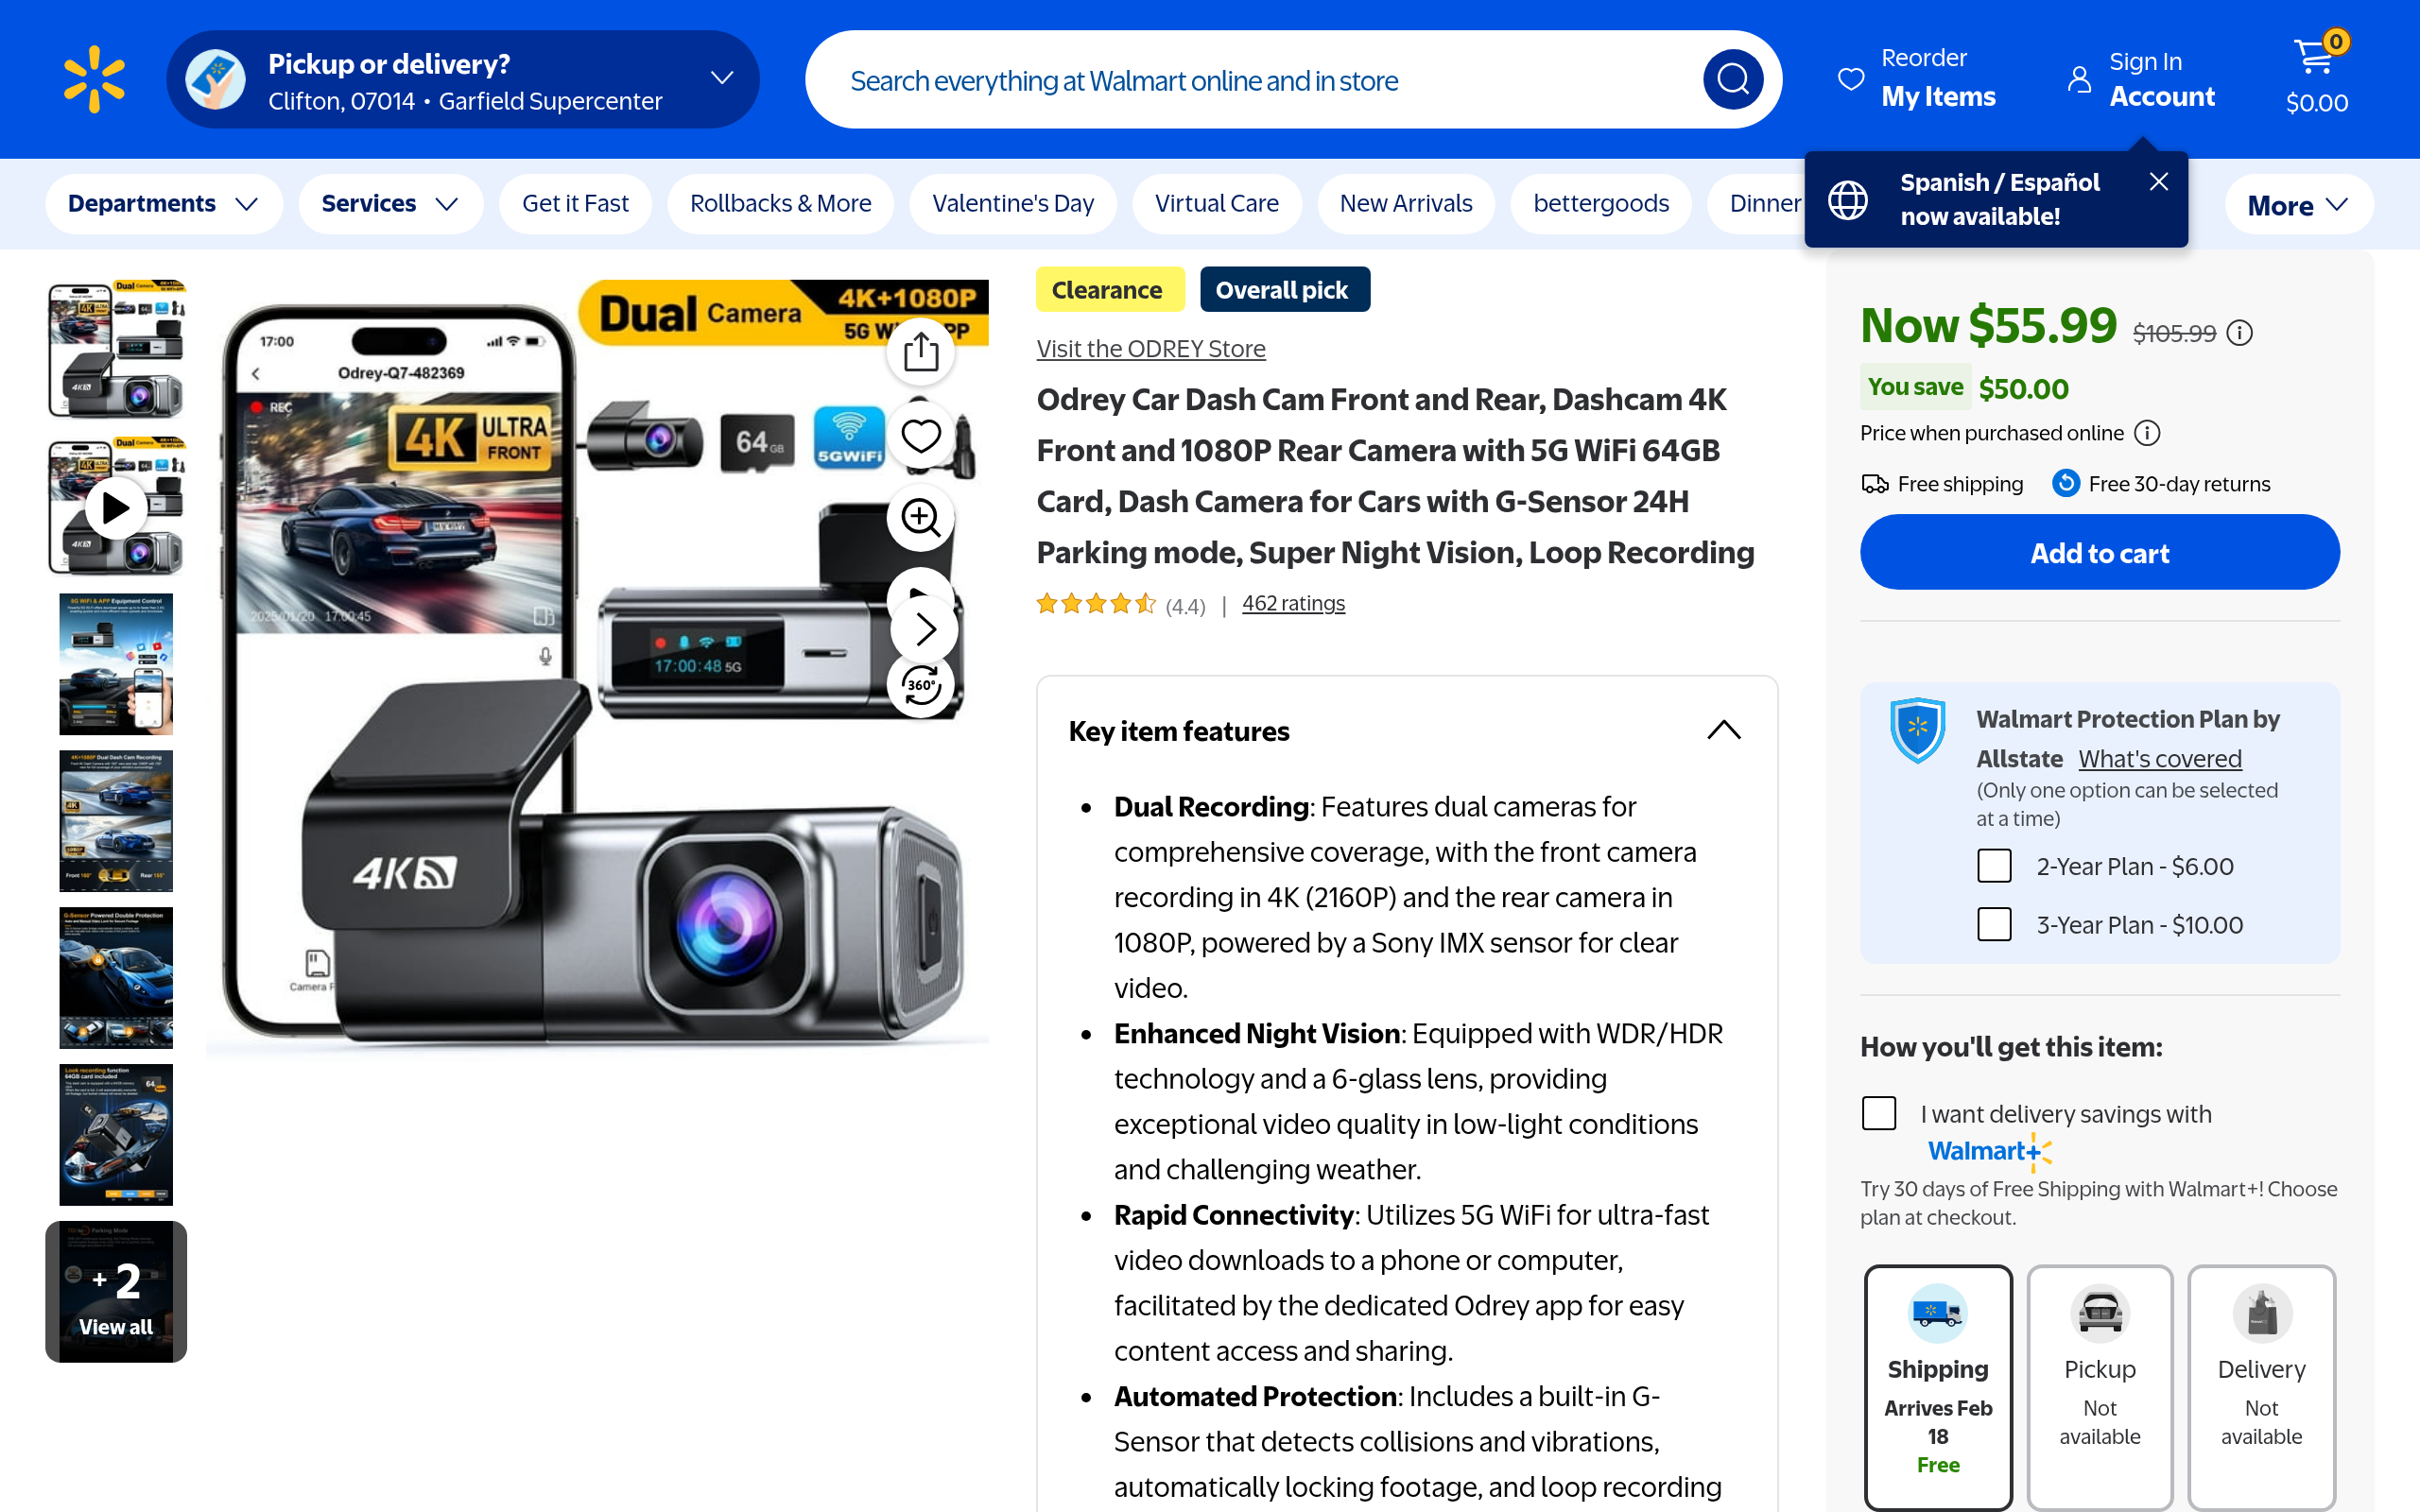Image resolution: width=2420 pixels, height=1512 pixels.
Task: Check the 2-Year Plan - $6.00 box
Action: pyautogui.click(x=1994, y=866)
